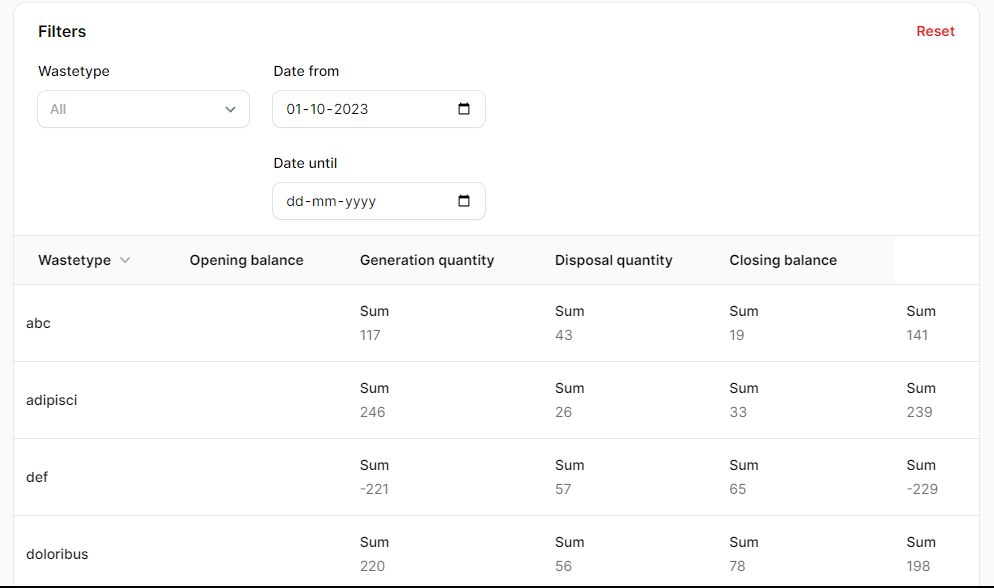Screen dimensions: 994x588
Task: Click the Generation quantity column header
Action: (x=427, y=260)
